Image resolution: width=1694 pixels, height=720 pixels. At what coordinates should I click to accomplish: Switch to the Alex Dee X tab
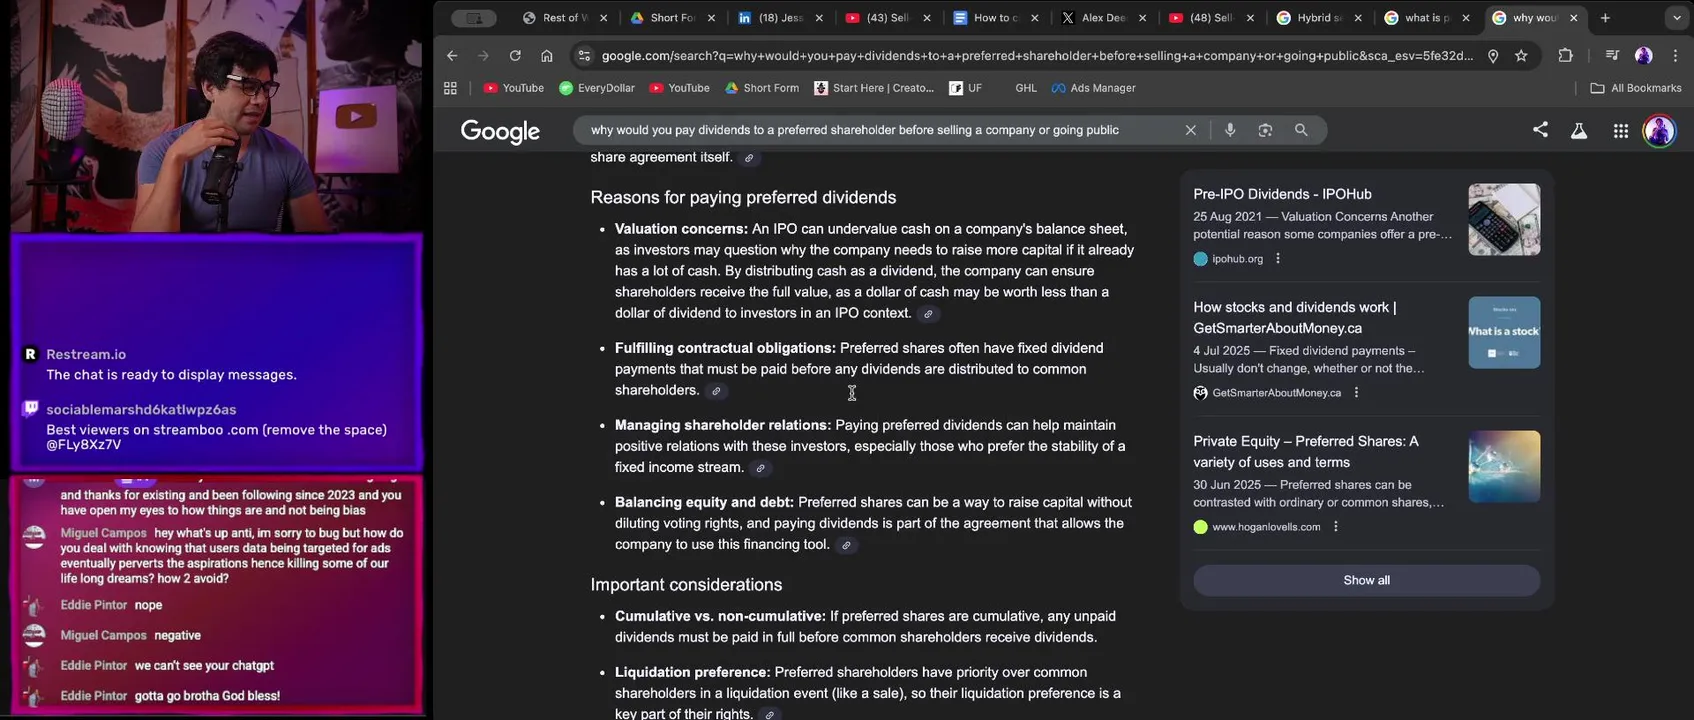click(1102, 18)
